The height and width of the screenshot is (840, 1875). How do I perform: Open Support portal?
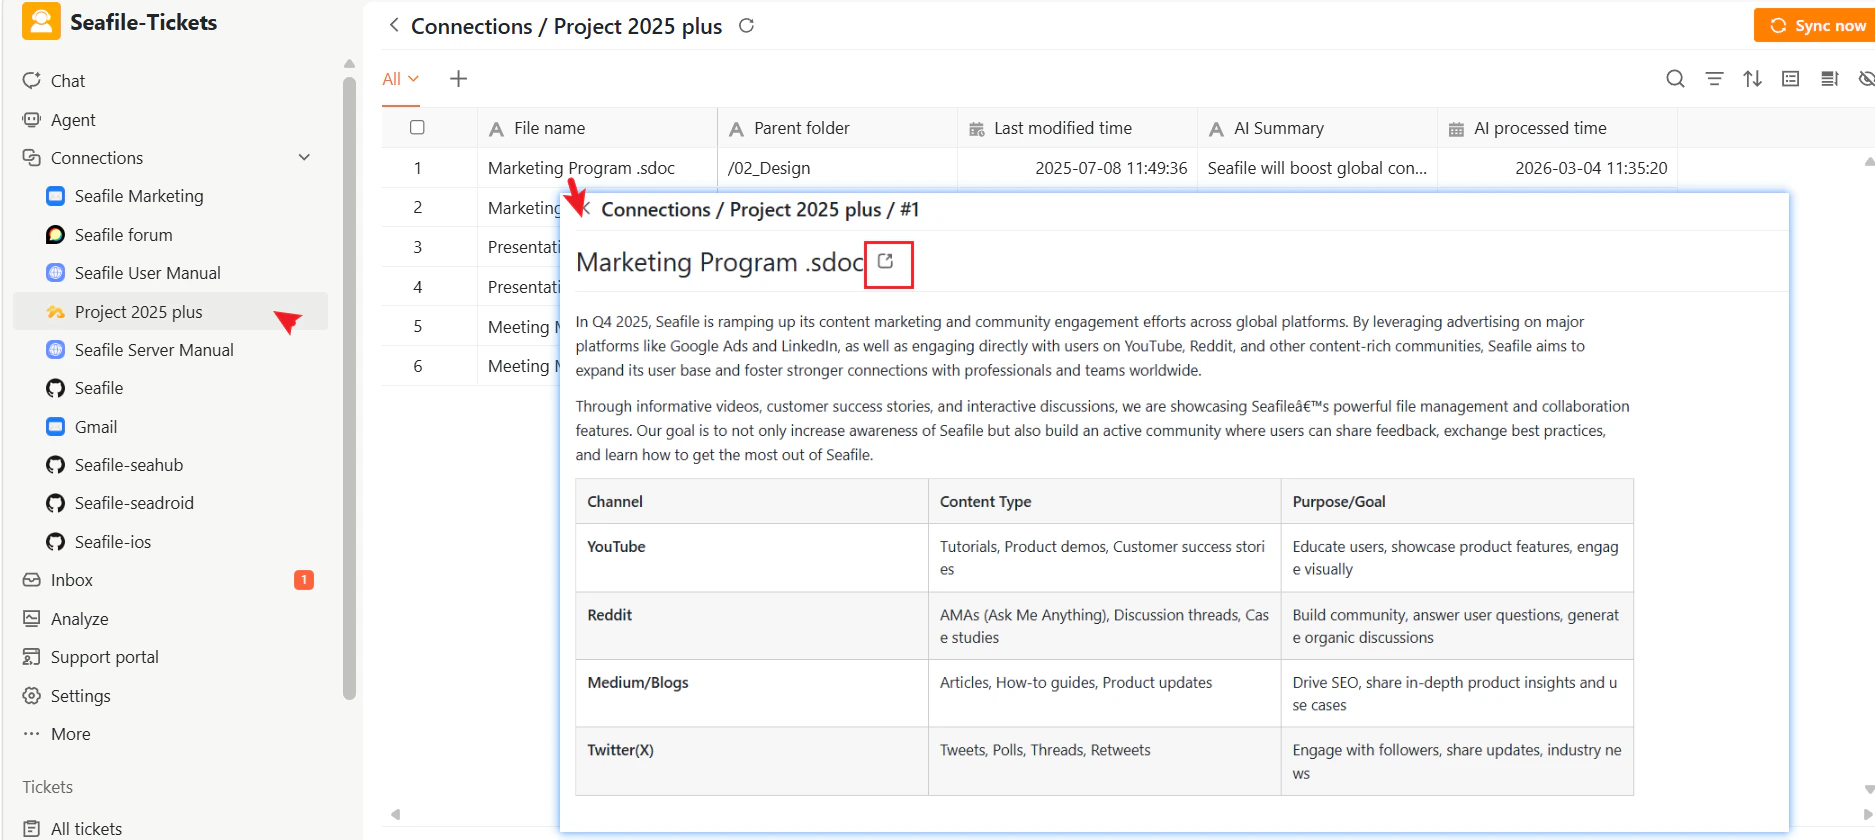click(x=104, y=657)
